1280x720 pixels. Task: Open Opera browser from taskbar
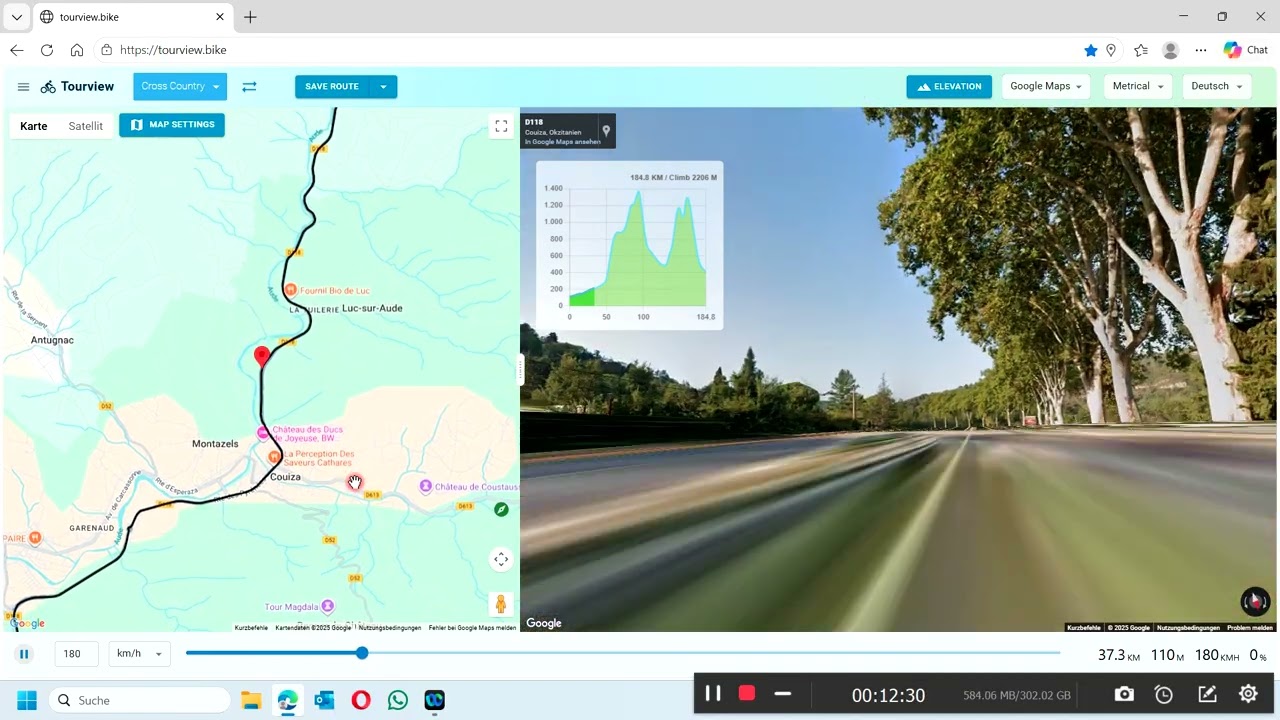pyautogui.click(x=361, y=700)
